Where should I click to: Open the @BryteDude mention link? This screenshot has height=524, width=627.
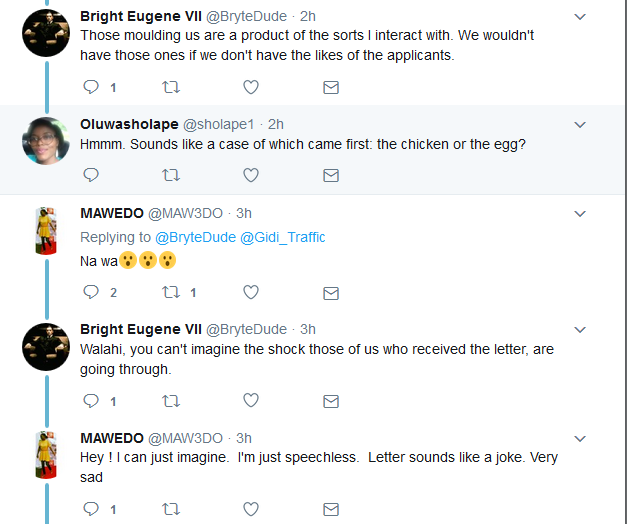tap(195, 237)
